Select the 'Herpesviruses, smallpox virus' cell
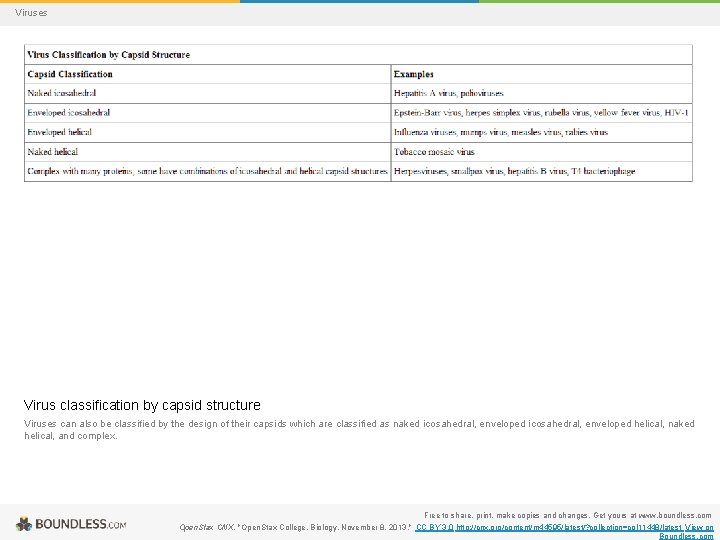Viewport: 720px width, 540px height. click(x=542, y=171)
